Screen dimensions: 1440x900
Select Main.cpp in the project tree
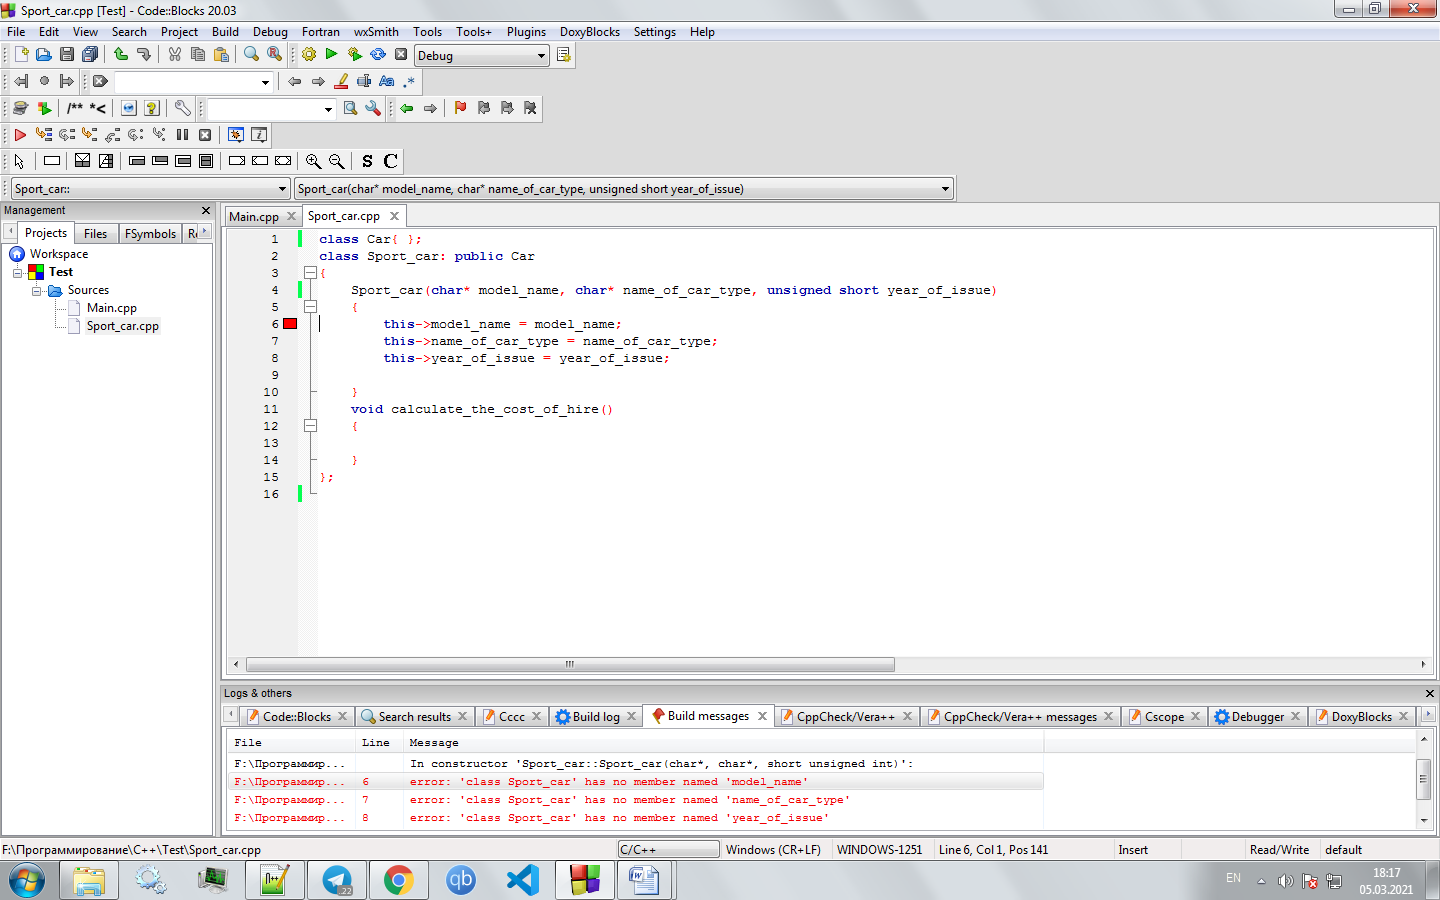111,308
